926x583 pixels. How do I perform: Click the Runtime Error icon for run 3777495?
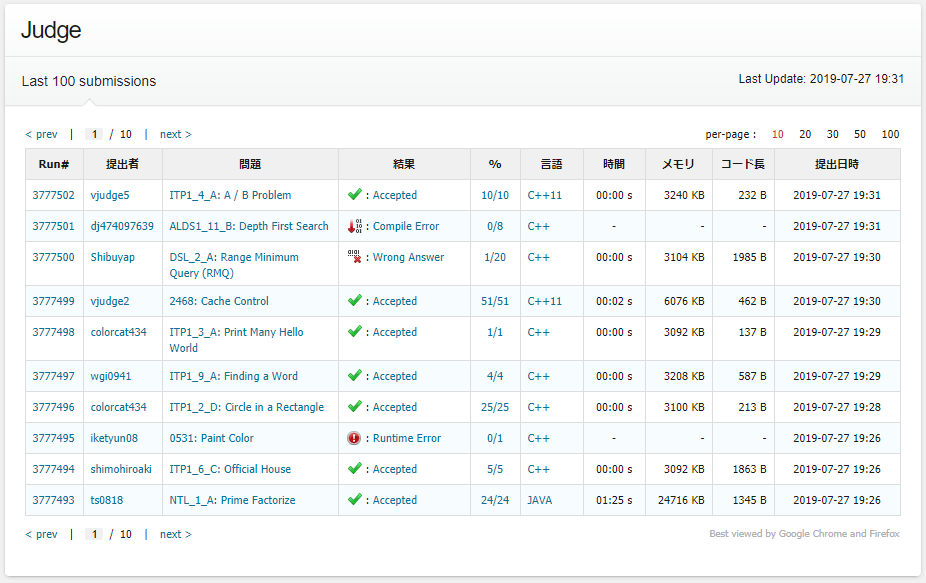(x=354, y=438)
